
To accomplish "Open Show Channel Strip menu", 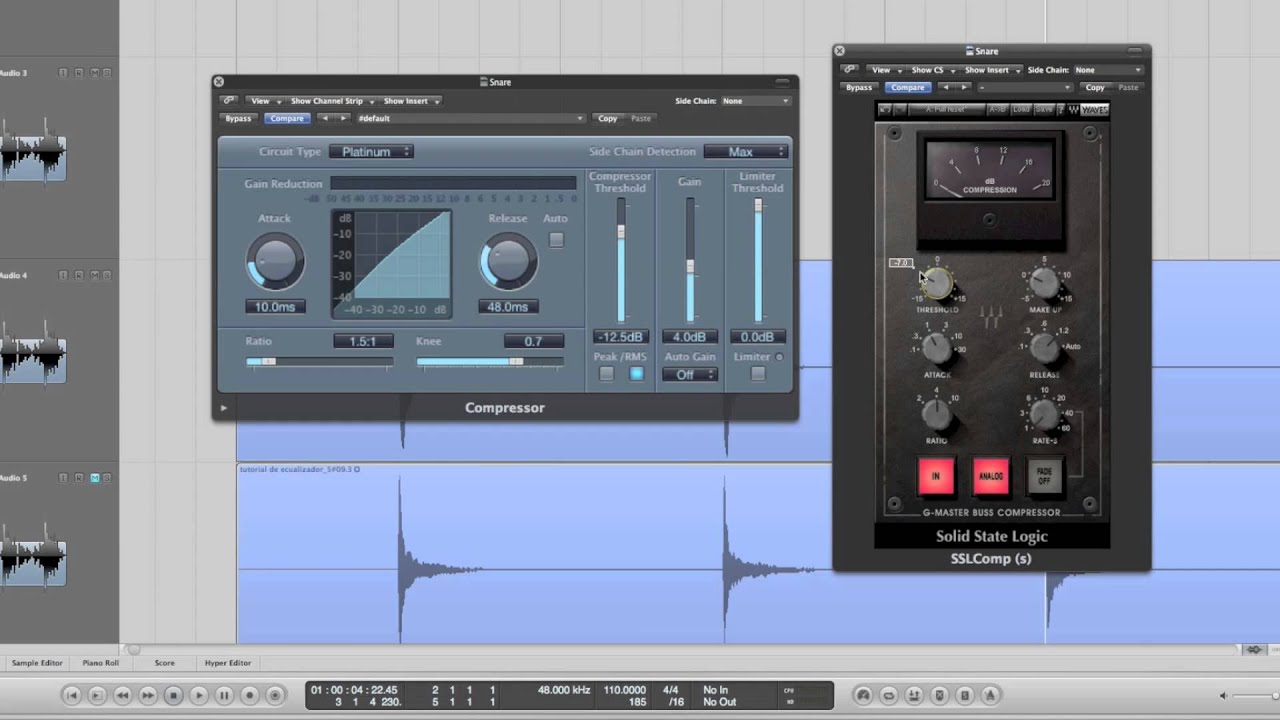I will [331, 101].
